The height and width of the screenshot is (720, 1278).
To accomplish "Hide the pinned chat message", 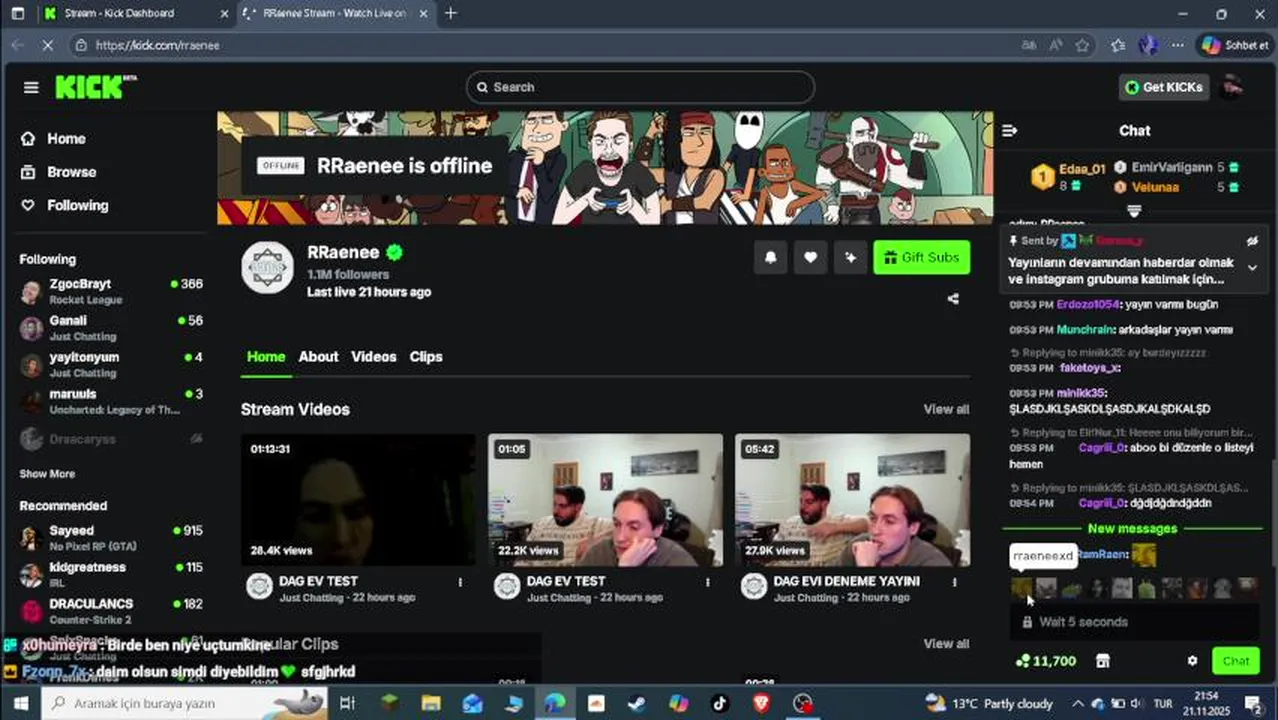I will 1252,241.
